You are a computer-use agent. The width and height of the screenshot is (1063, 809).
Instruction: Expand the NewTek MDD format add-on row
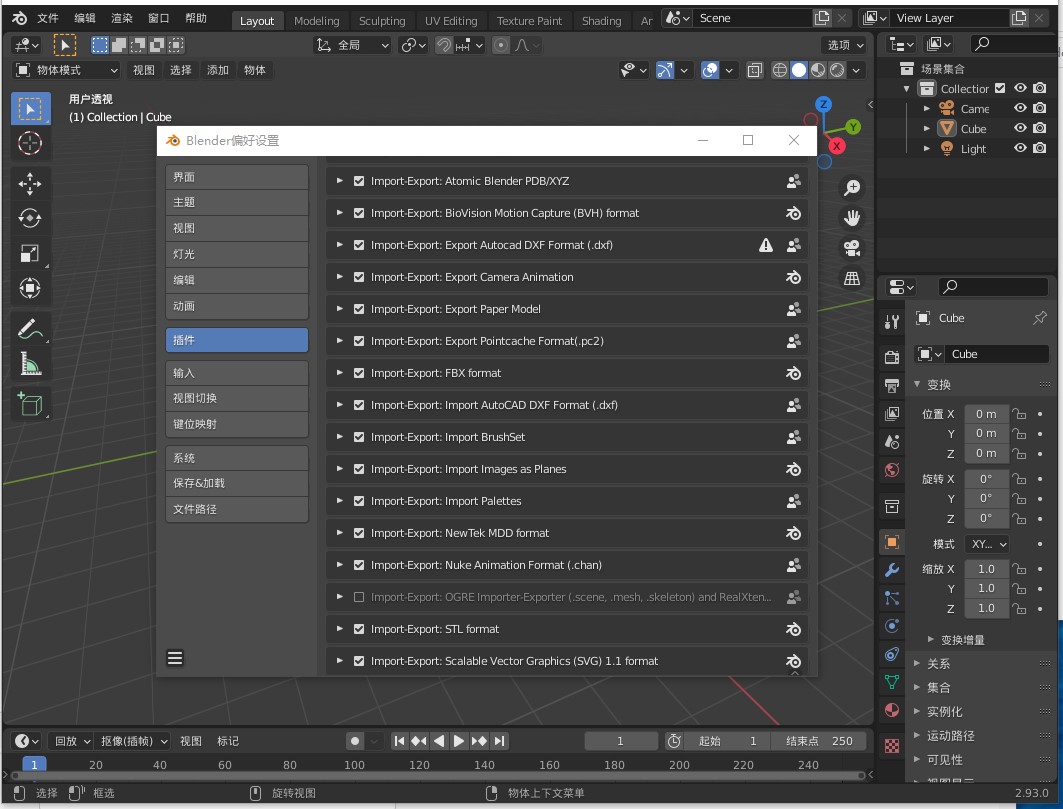click(340, 533)
